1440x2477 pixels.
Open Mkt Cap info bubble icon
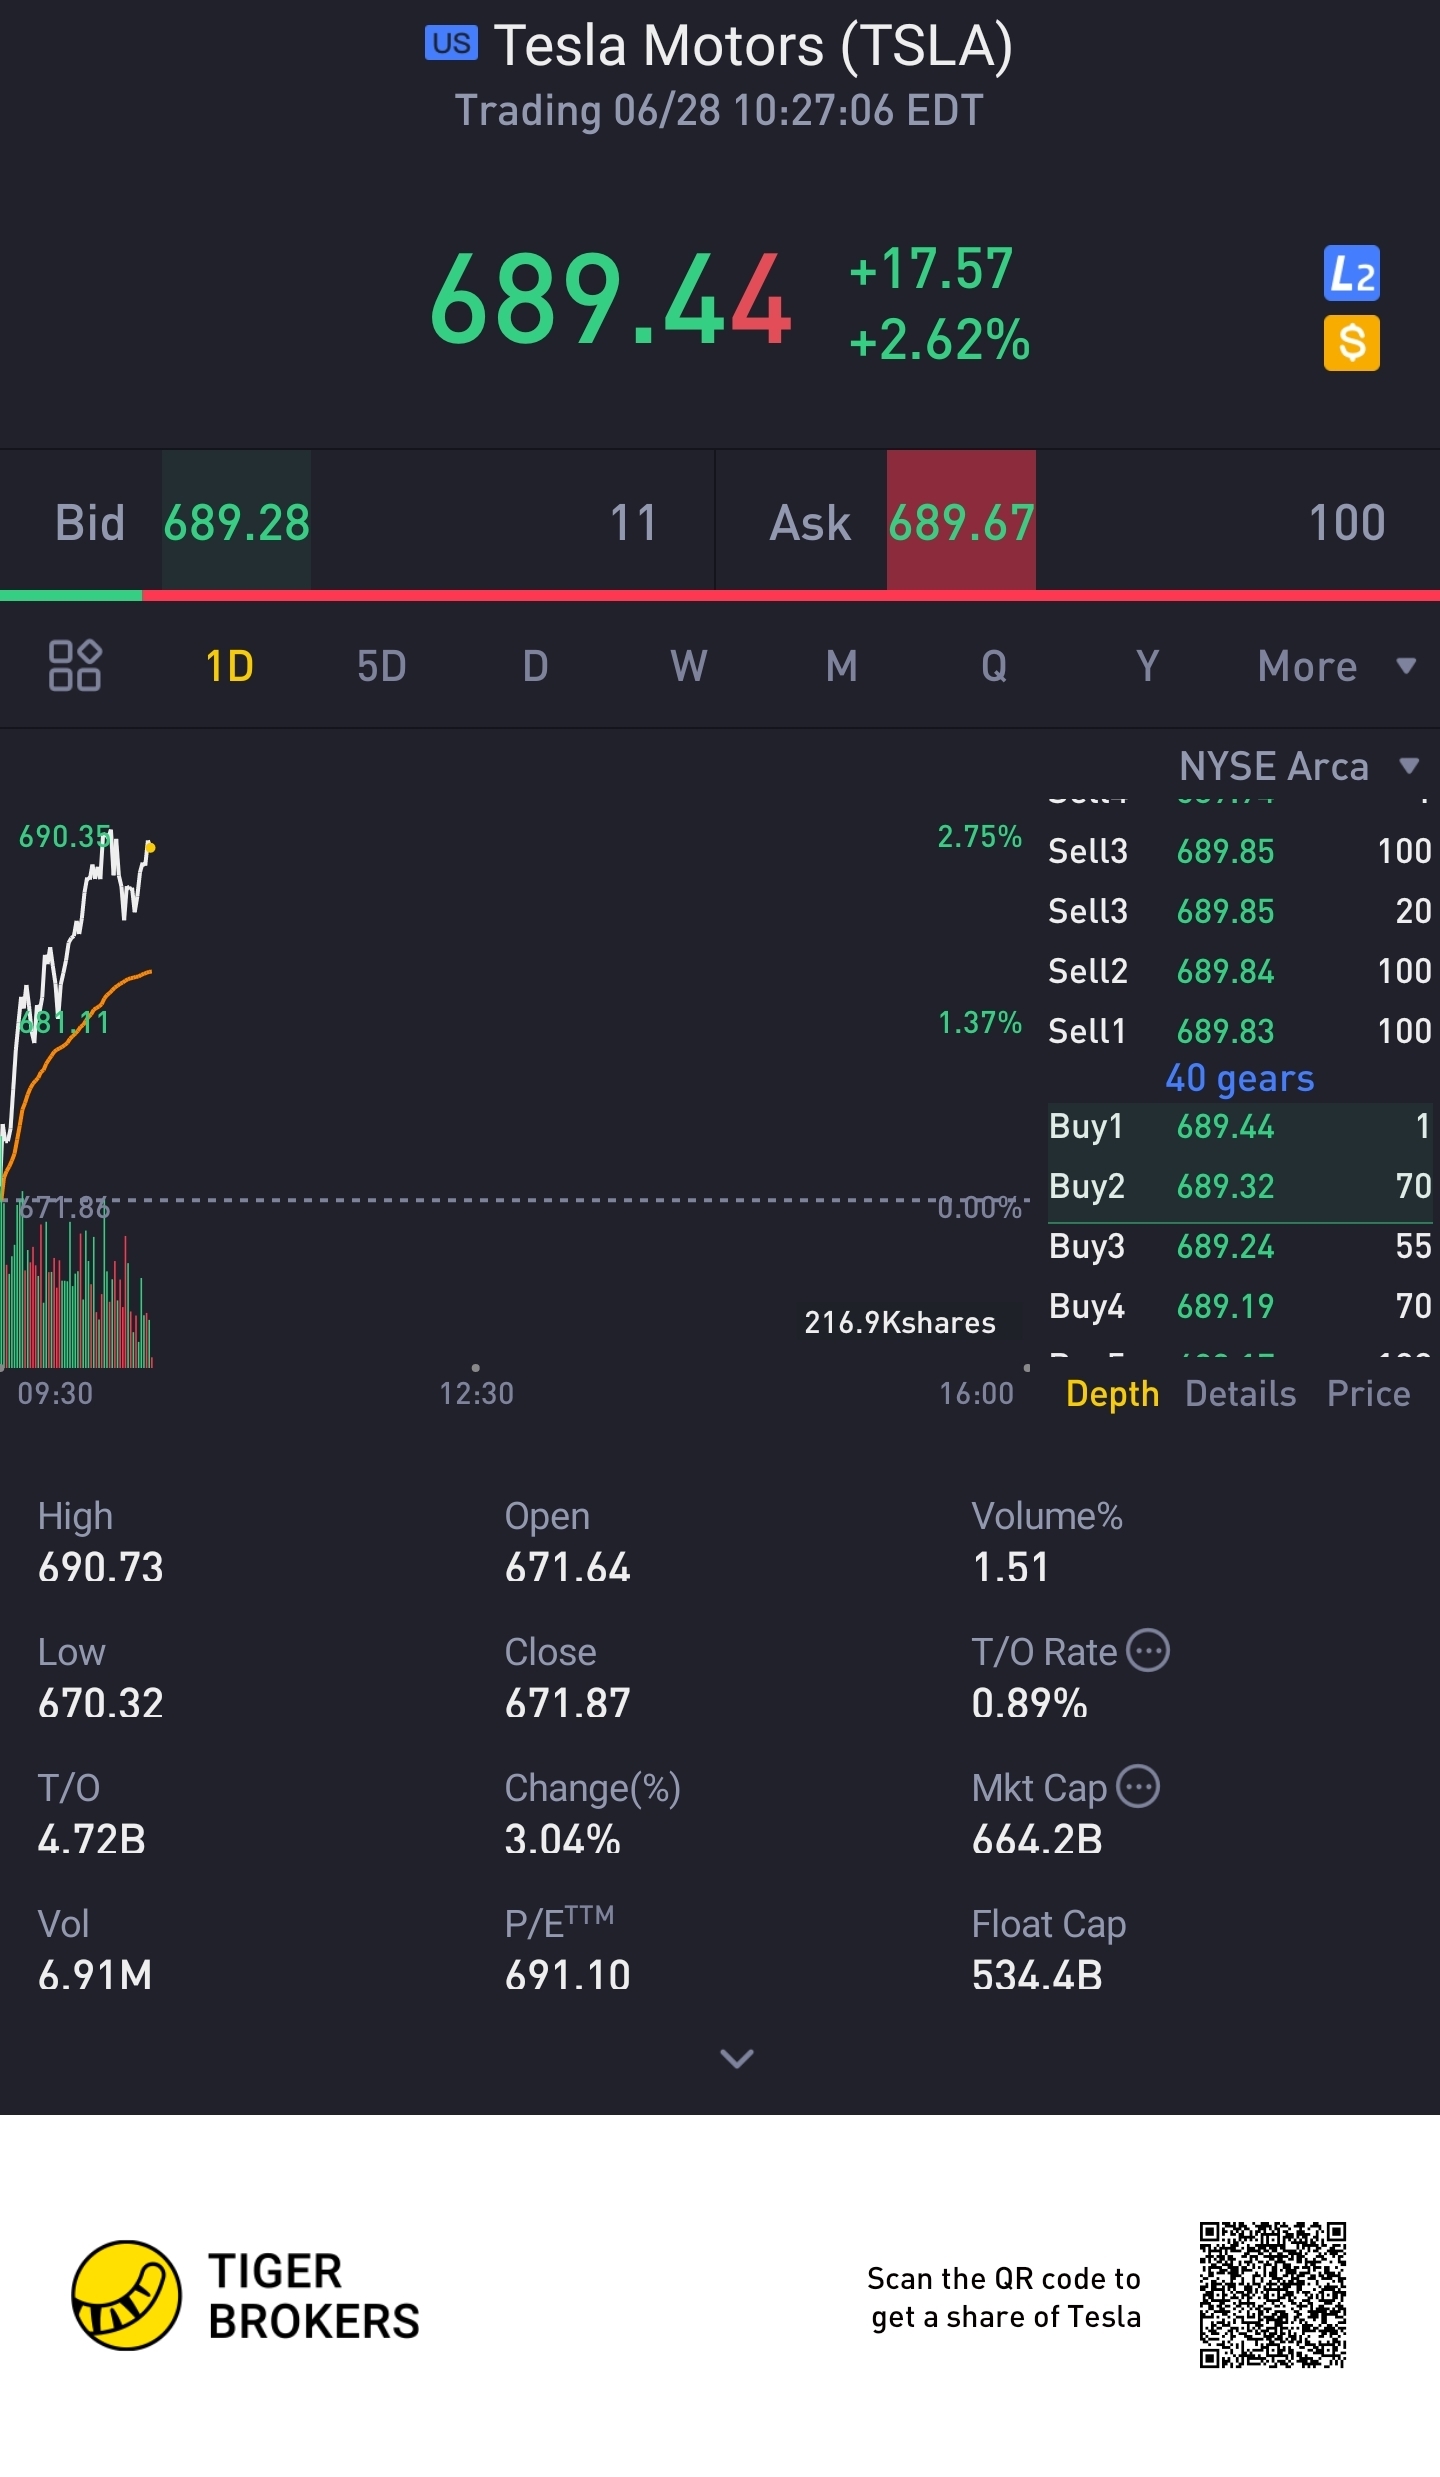coord(1138,1786)
